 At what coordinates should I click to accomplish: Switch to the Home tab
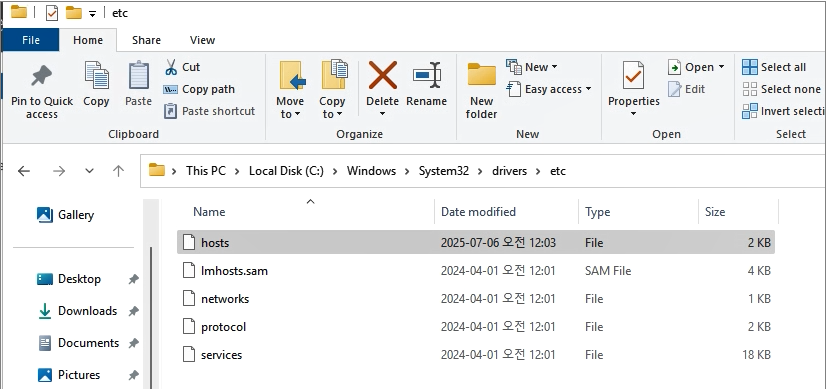click(x=88, y=40)
